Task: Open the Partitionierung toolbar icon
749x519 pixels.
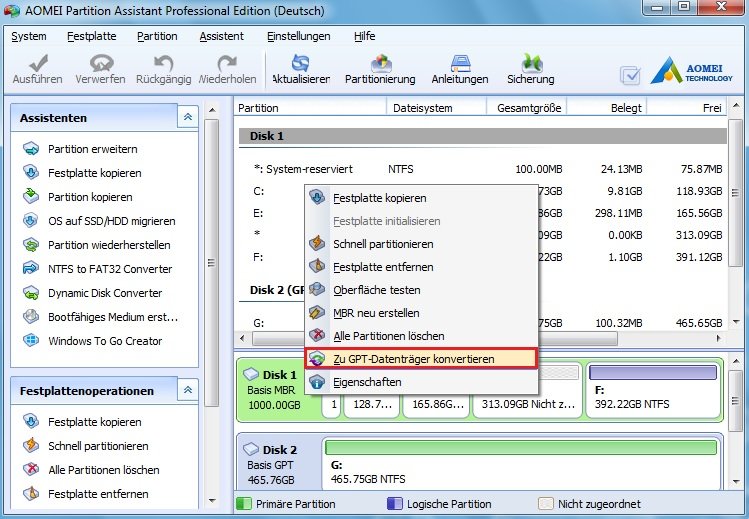Action: [x=381, y=63]
